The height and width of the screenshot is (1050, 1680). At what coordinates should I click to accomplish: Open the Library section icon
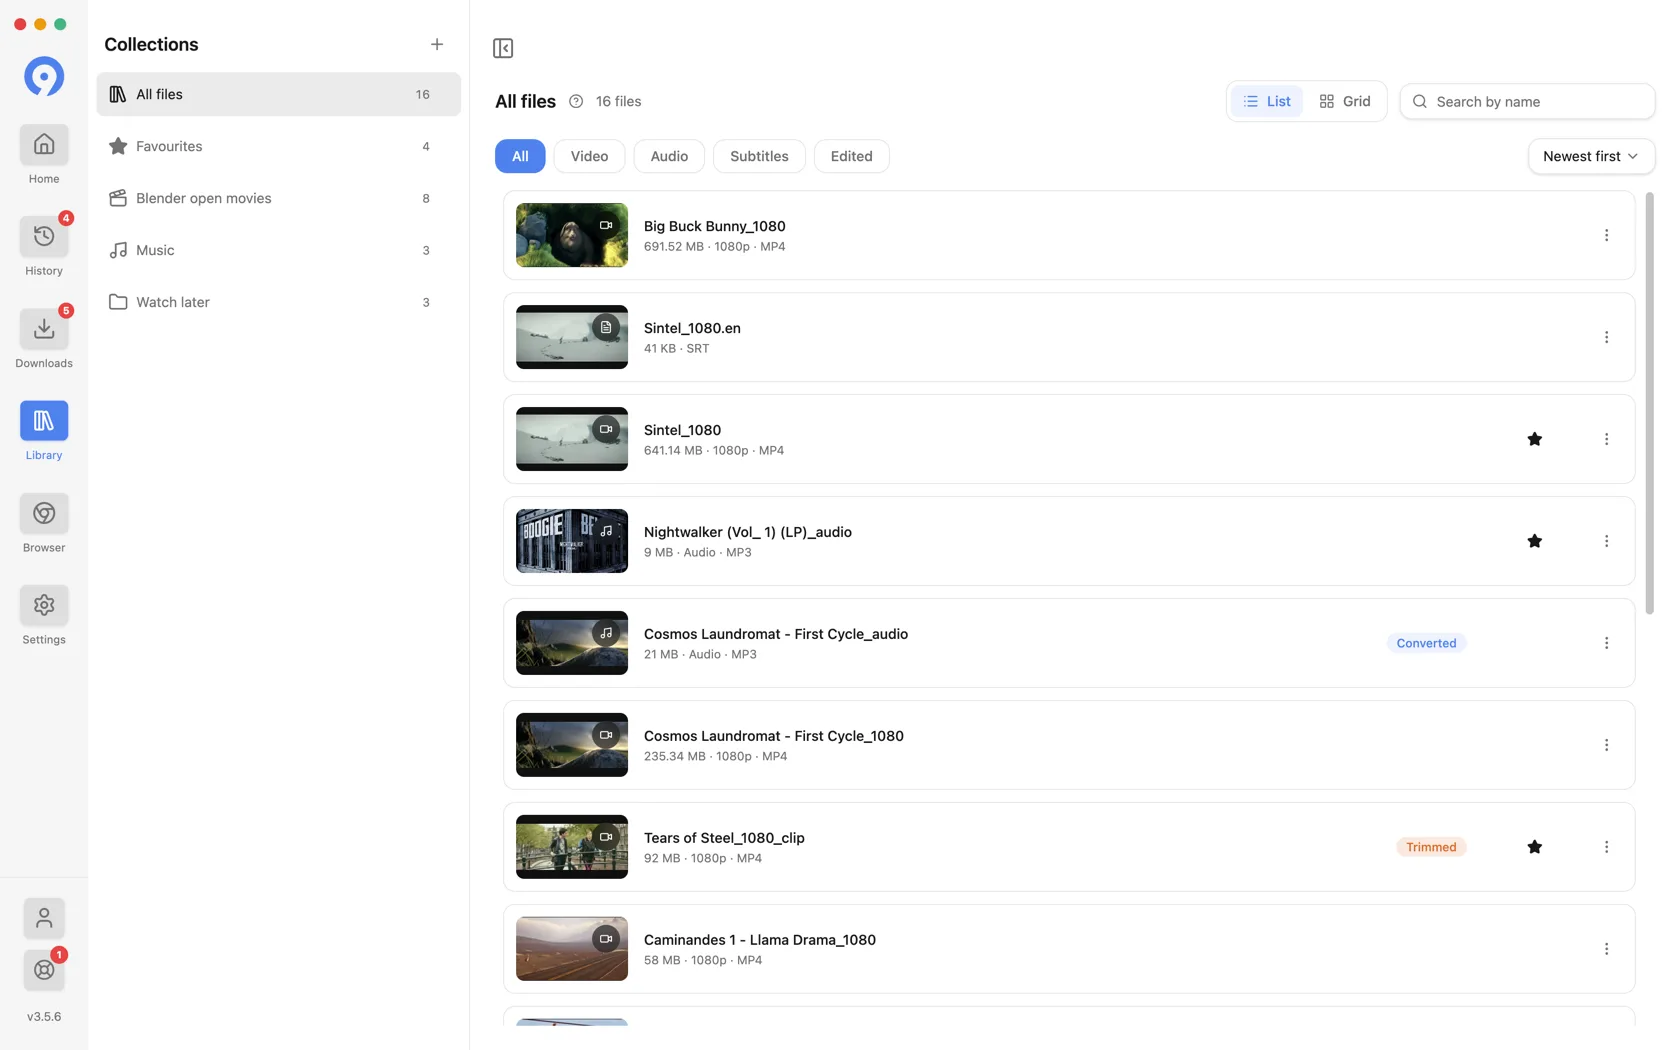pos(44,421)
